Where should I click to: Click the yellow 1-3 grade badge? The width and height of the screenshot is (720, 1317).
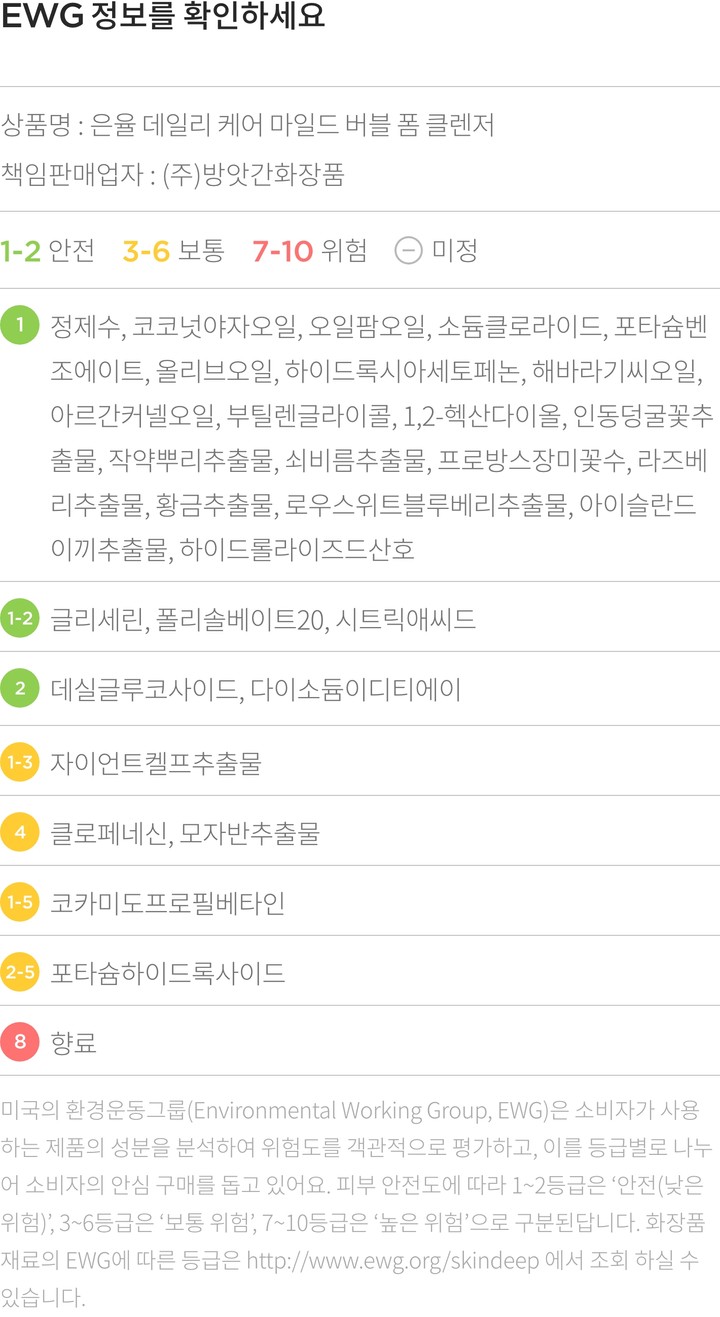(19, 763)
